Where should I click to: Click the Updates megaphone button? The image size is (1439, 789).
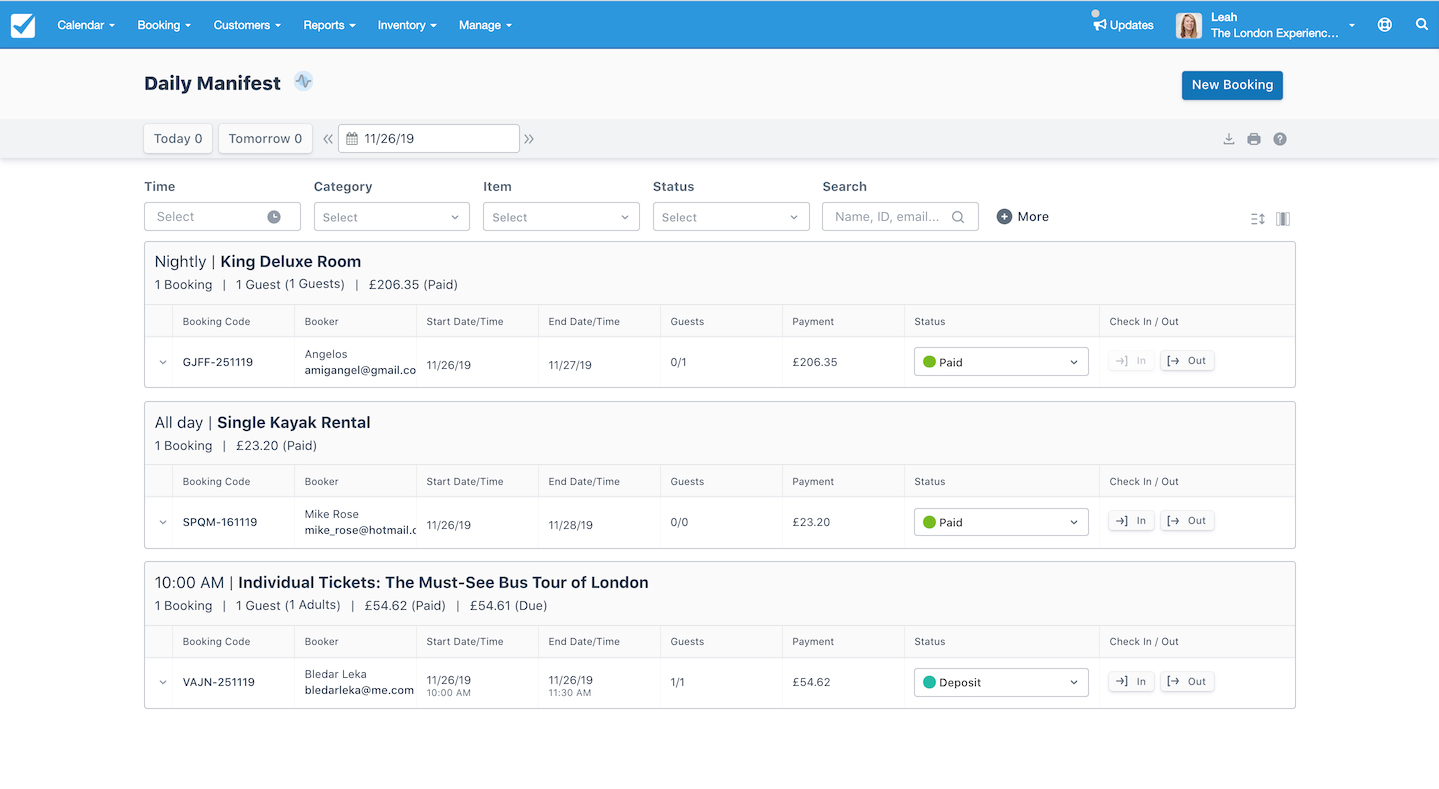1123,25
